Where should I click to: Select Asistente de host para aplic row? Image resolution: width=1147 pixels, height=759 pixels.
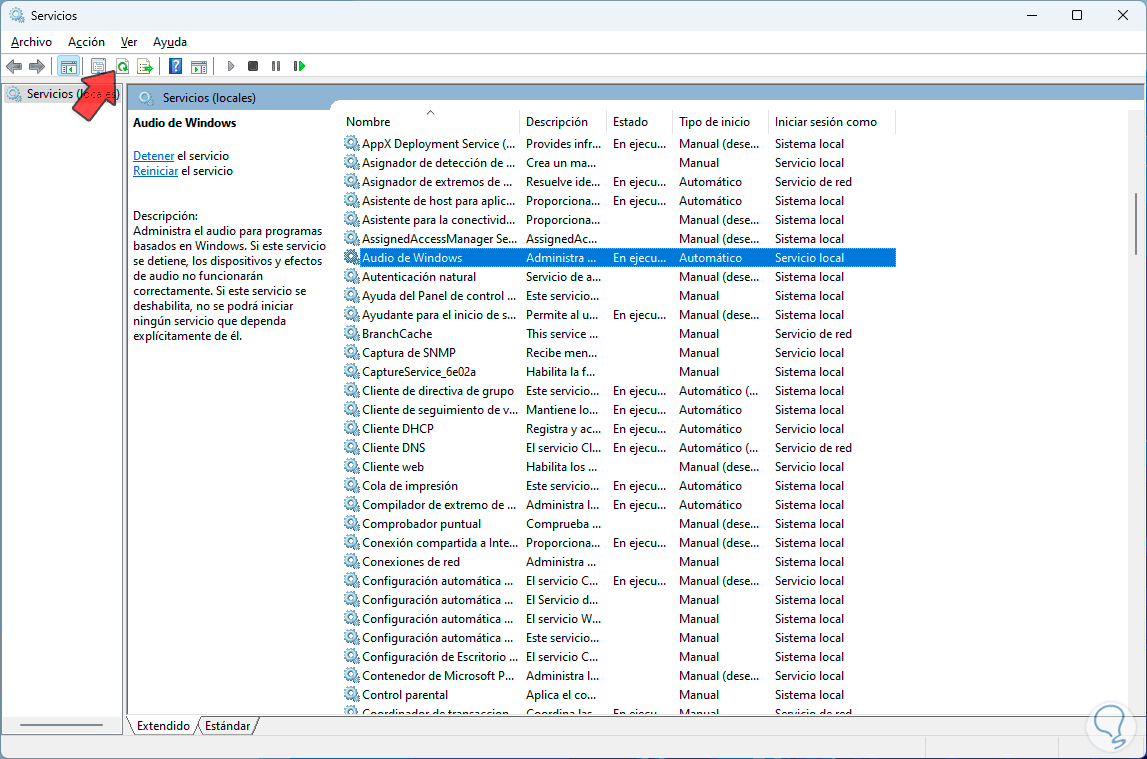619,201
